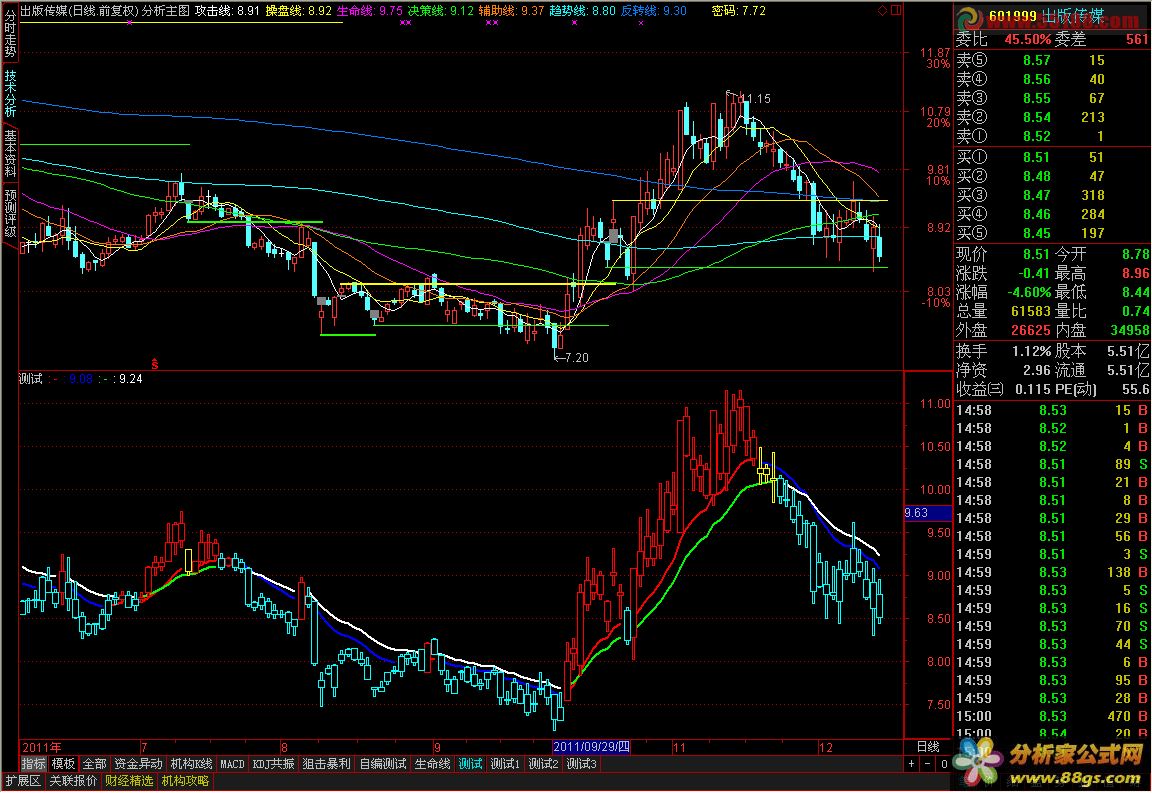Click the 总量 61583 value
This screenshot has width=1152, height=793.
pos(1031,312)
